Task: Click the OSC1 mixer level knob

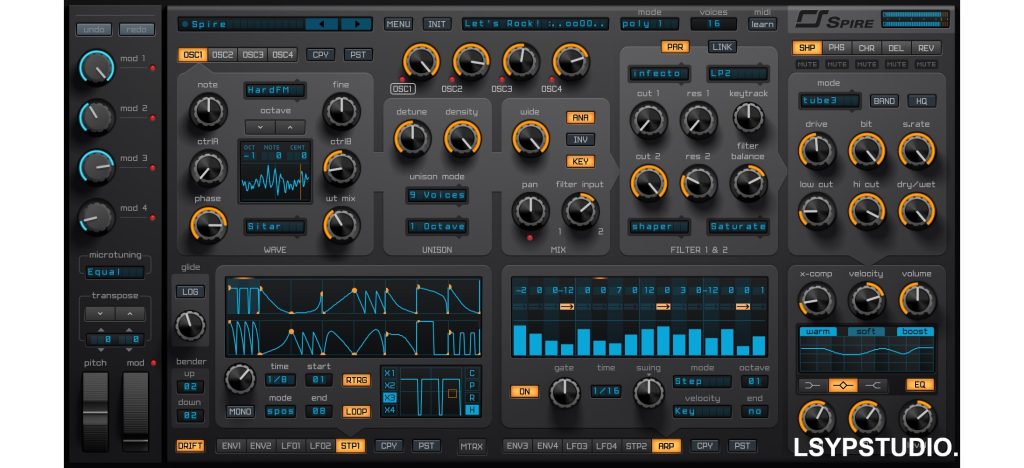Action: click(421, 62)
